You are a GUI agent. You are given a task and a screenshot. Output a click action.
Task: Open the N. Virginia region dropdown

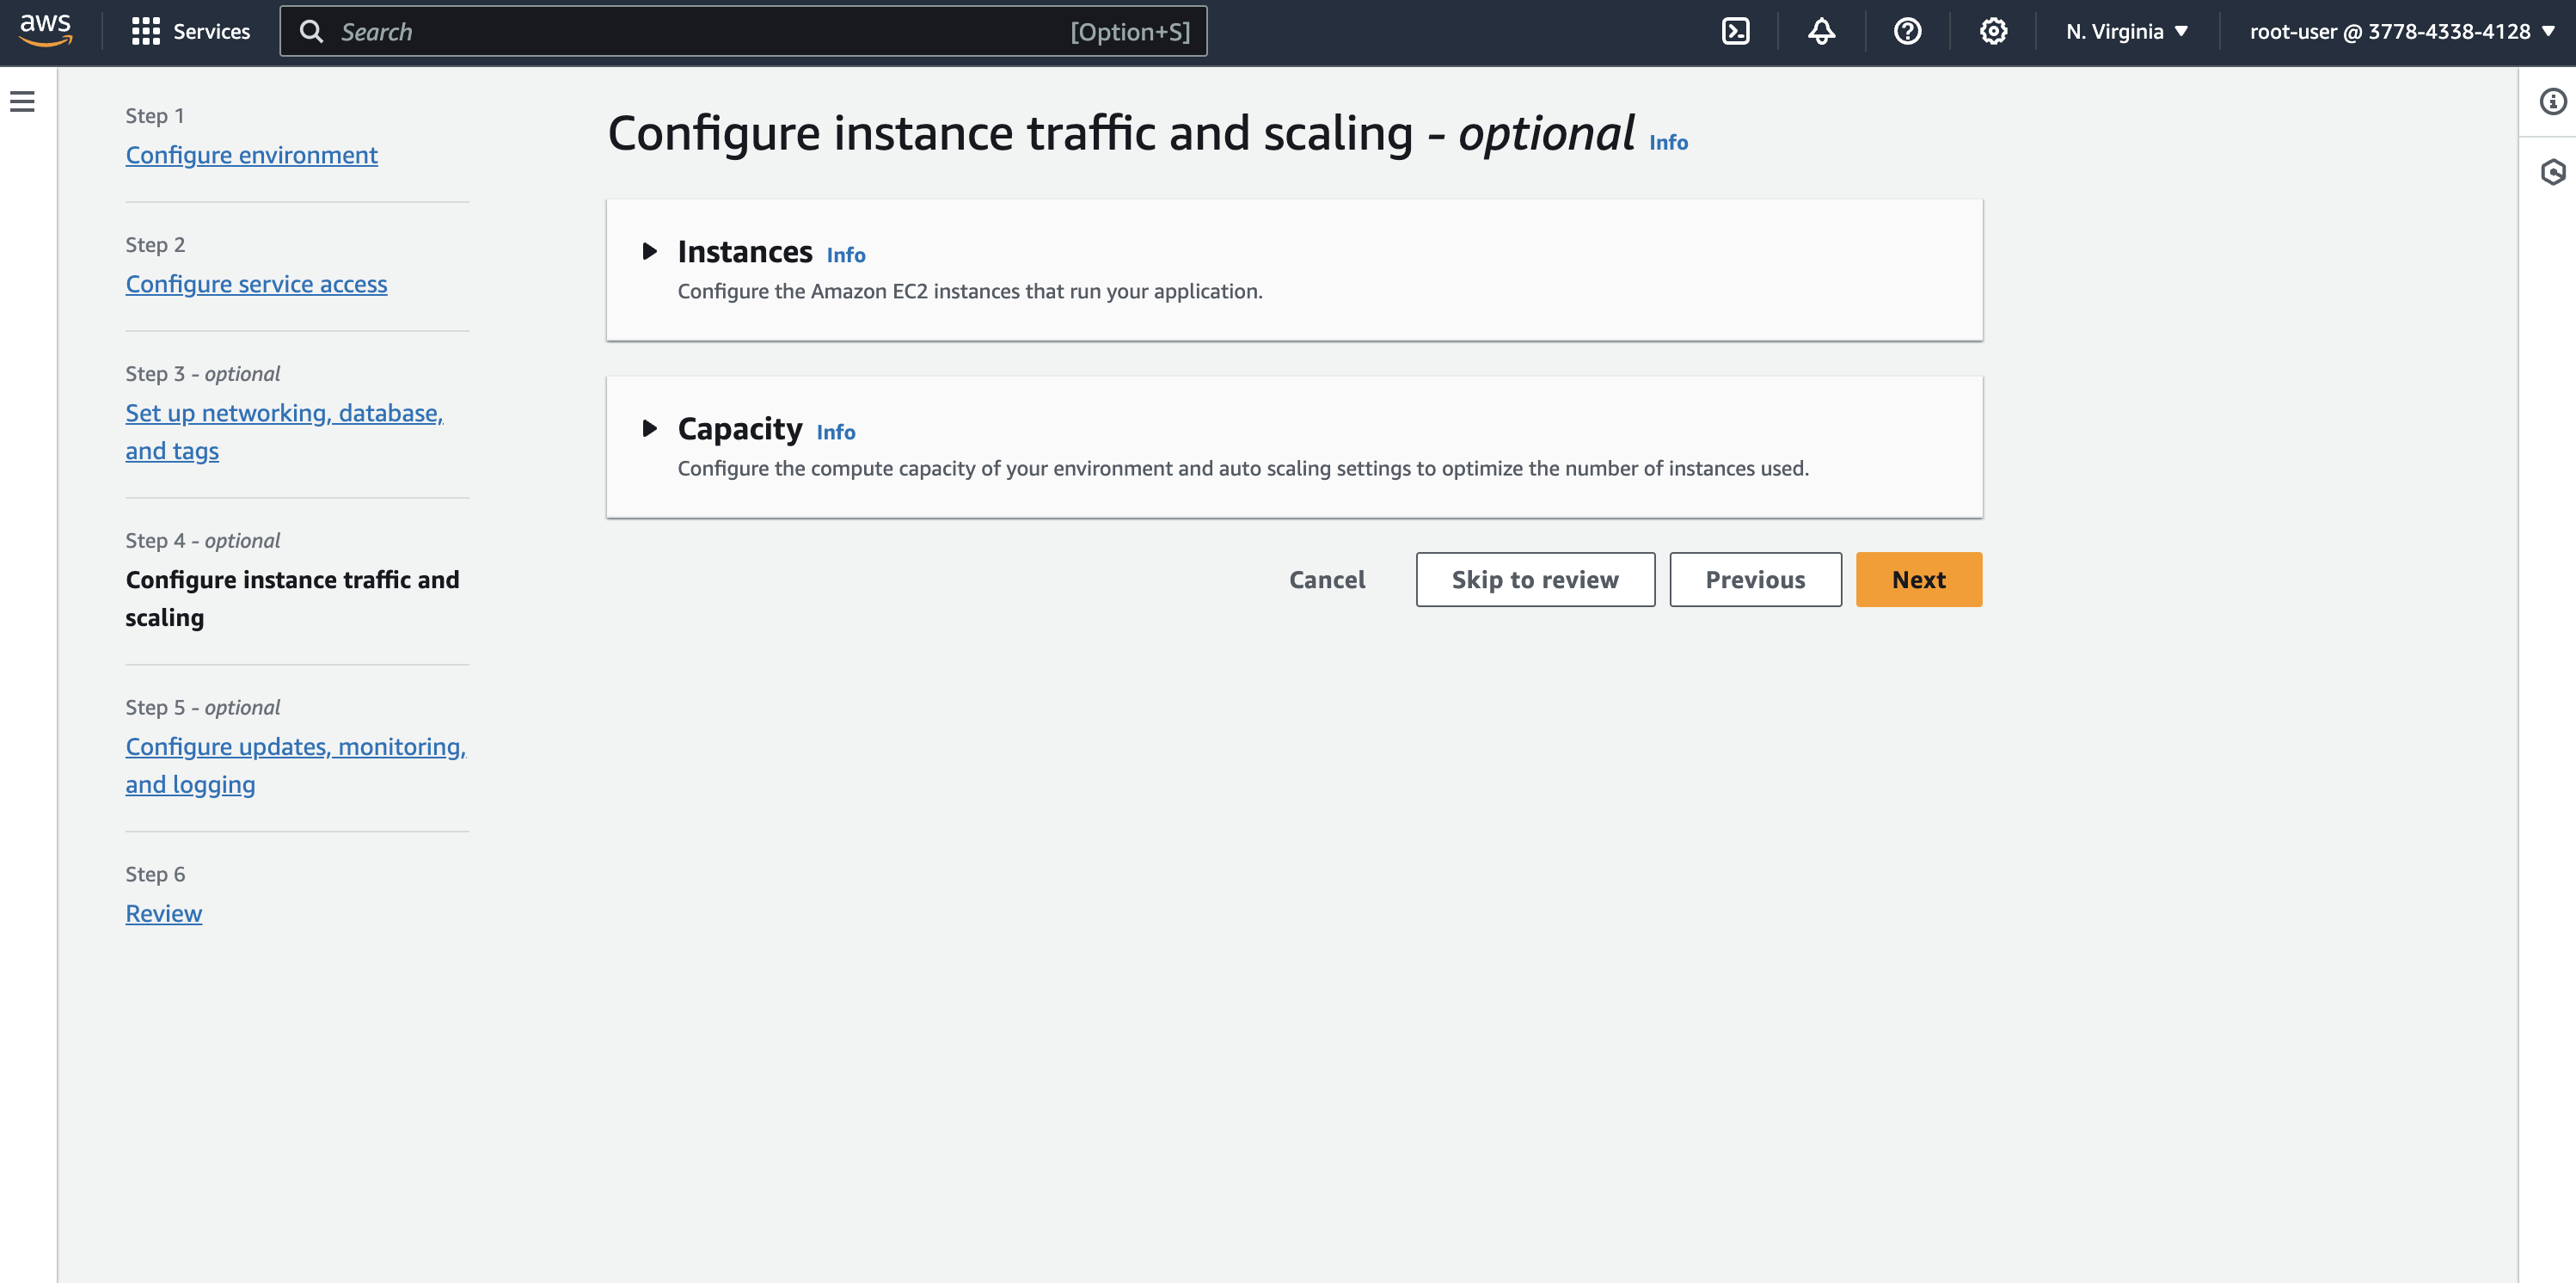(x=2126, y=31)
